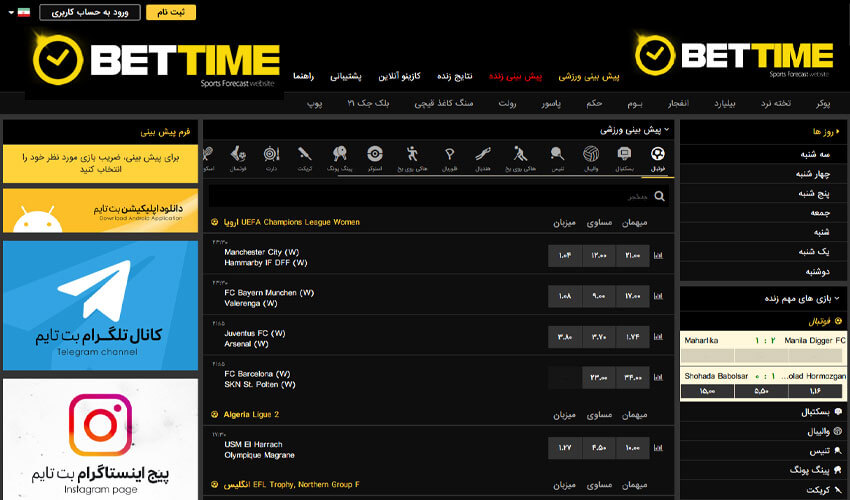
Task: Click ورود به حساب کاربری login button
Action: tap(90, 12)
